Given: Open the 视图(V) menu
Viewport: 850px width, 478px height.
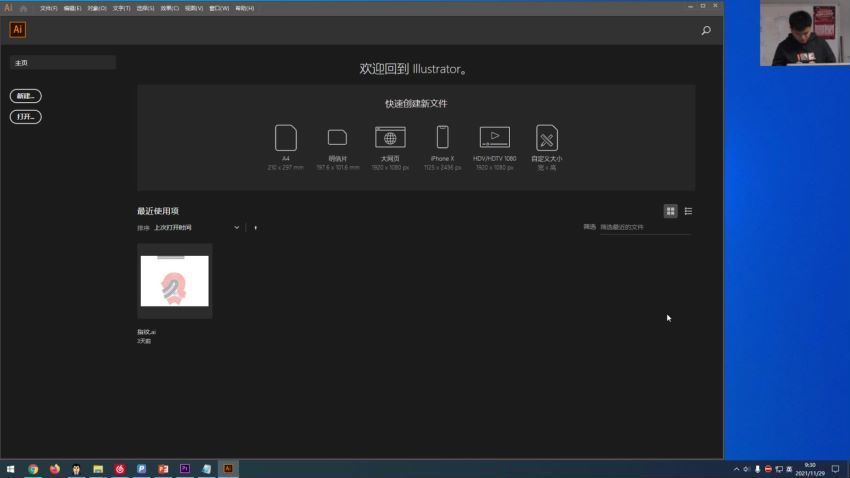Looking at the screenshot, I should click(x=194, y=8).
